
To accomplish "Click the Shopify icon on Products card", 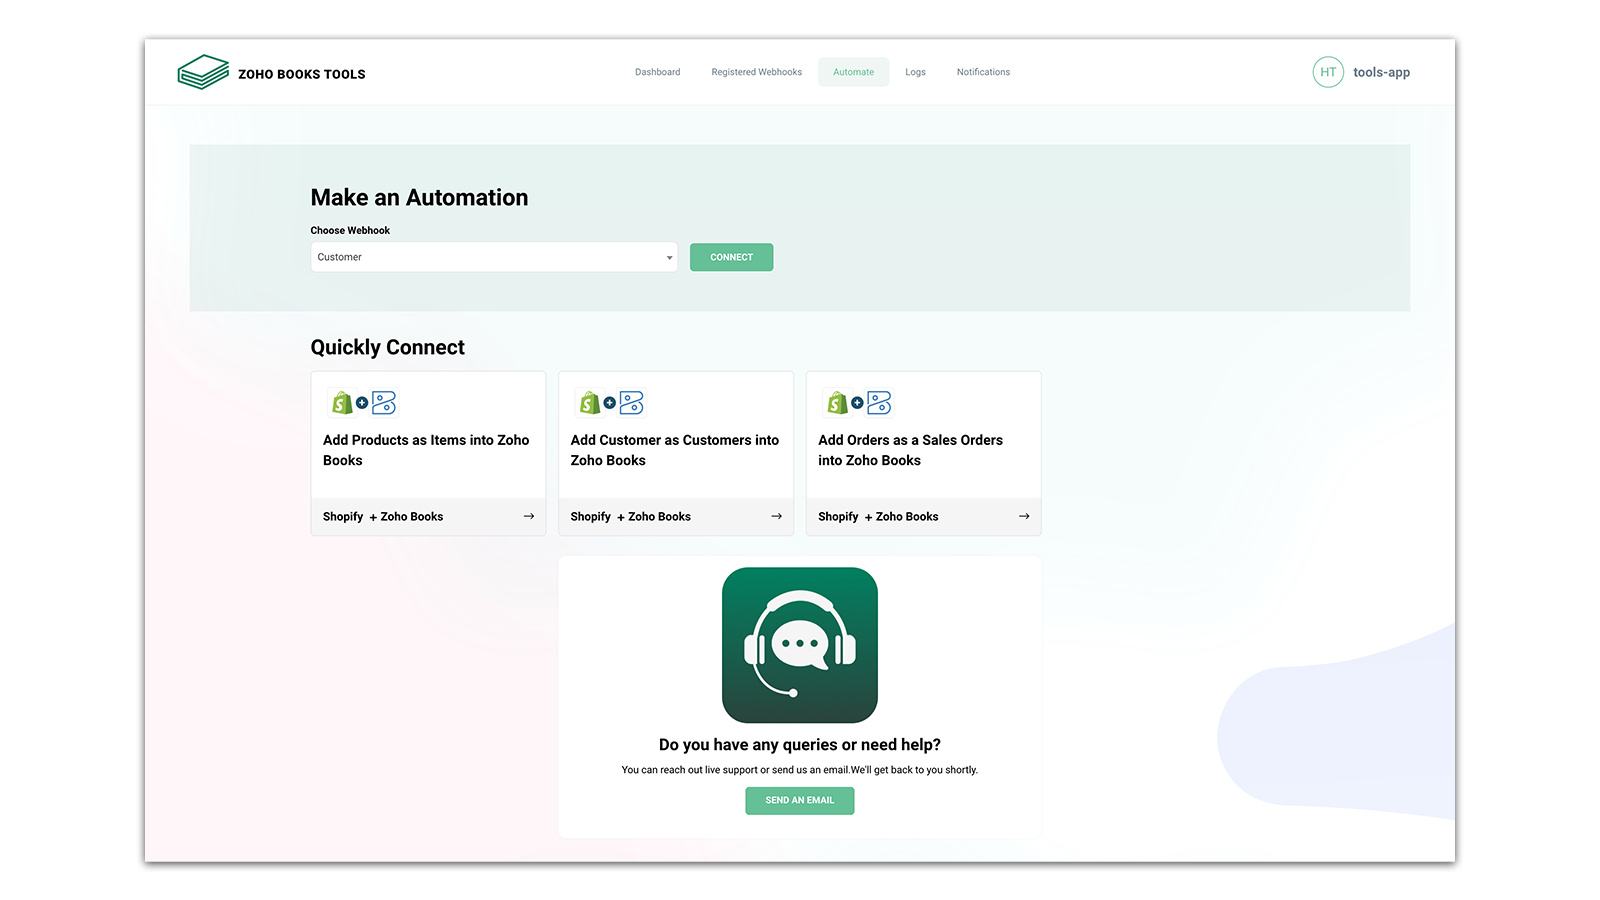I will pyautogui.click(x=342, y=403).
